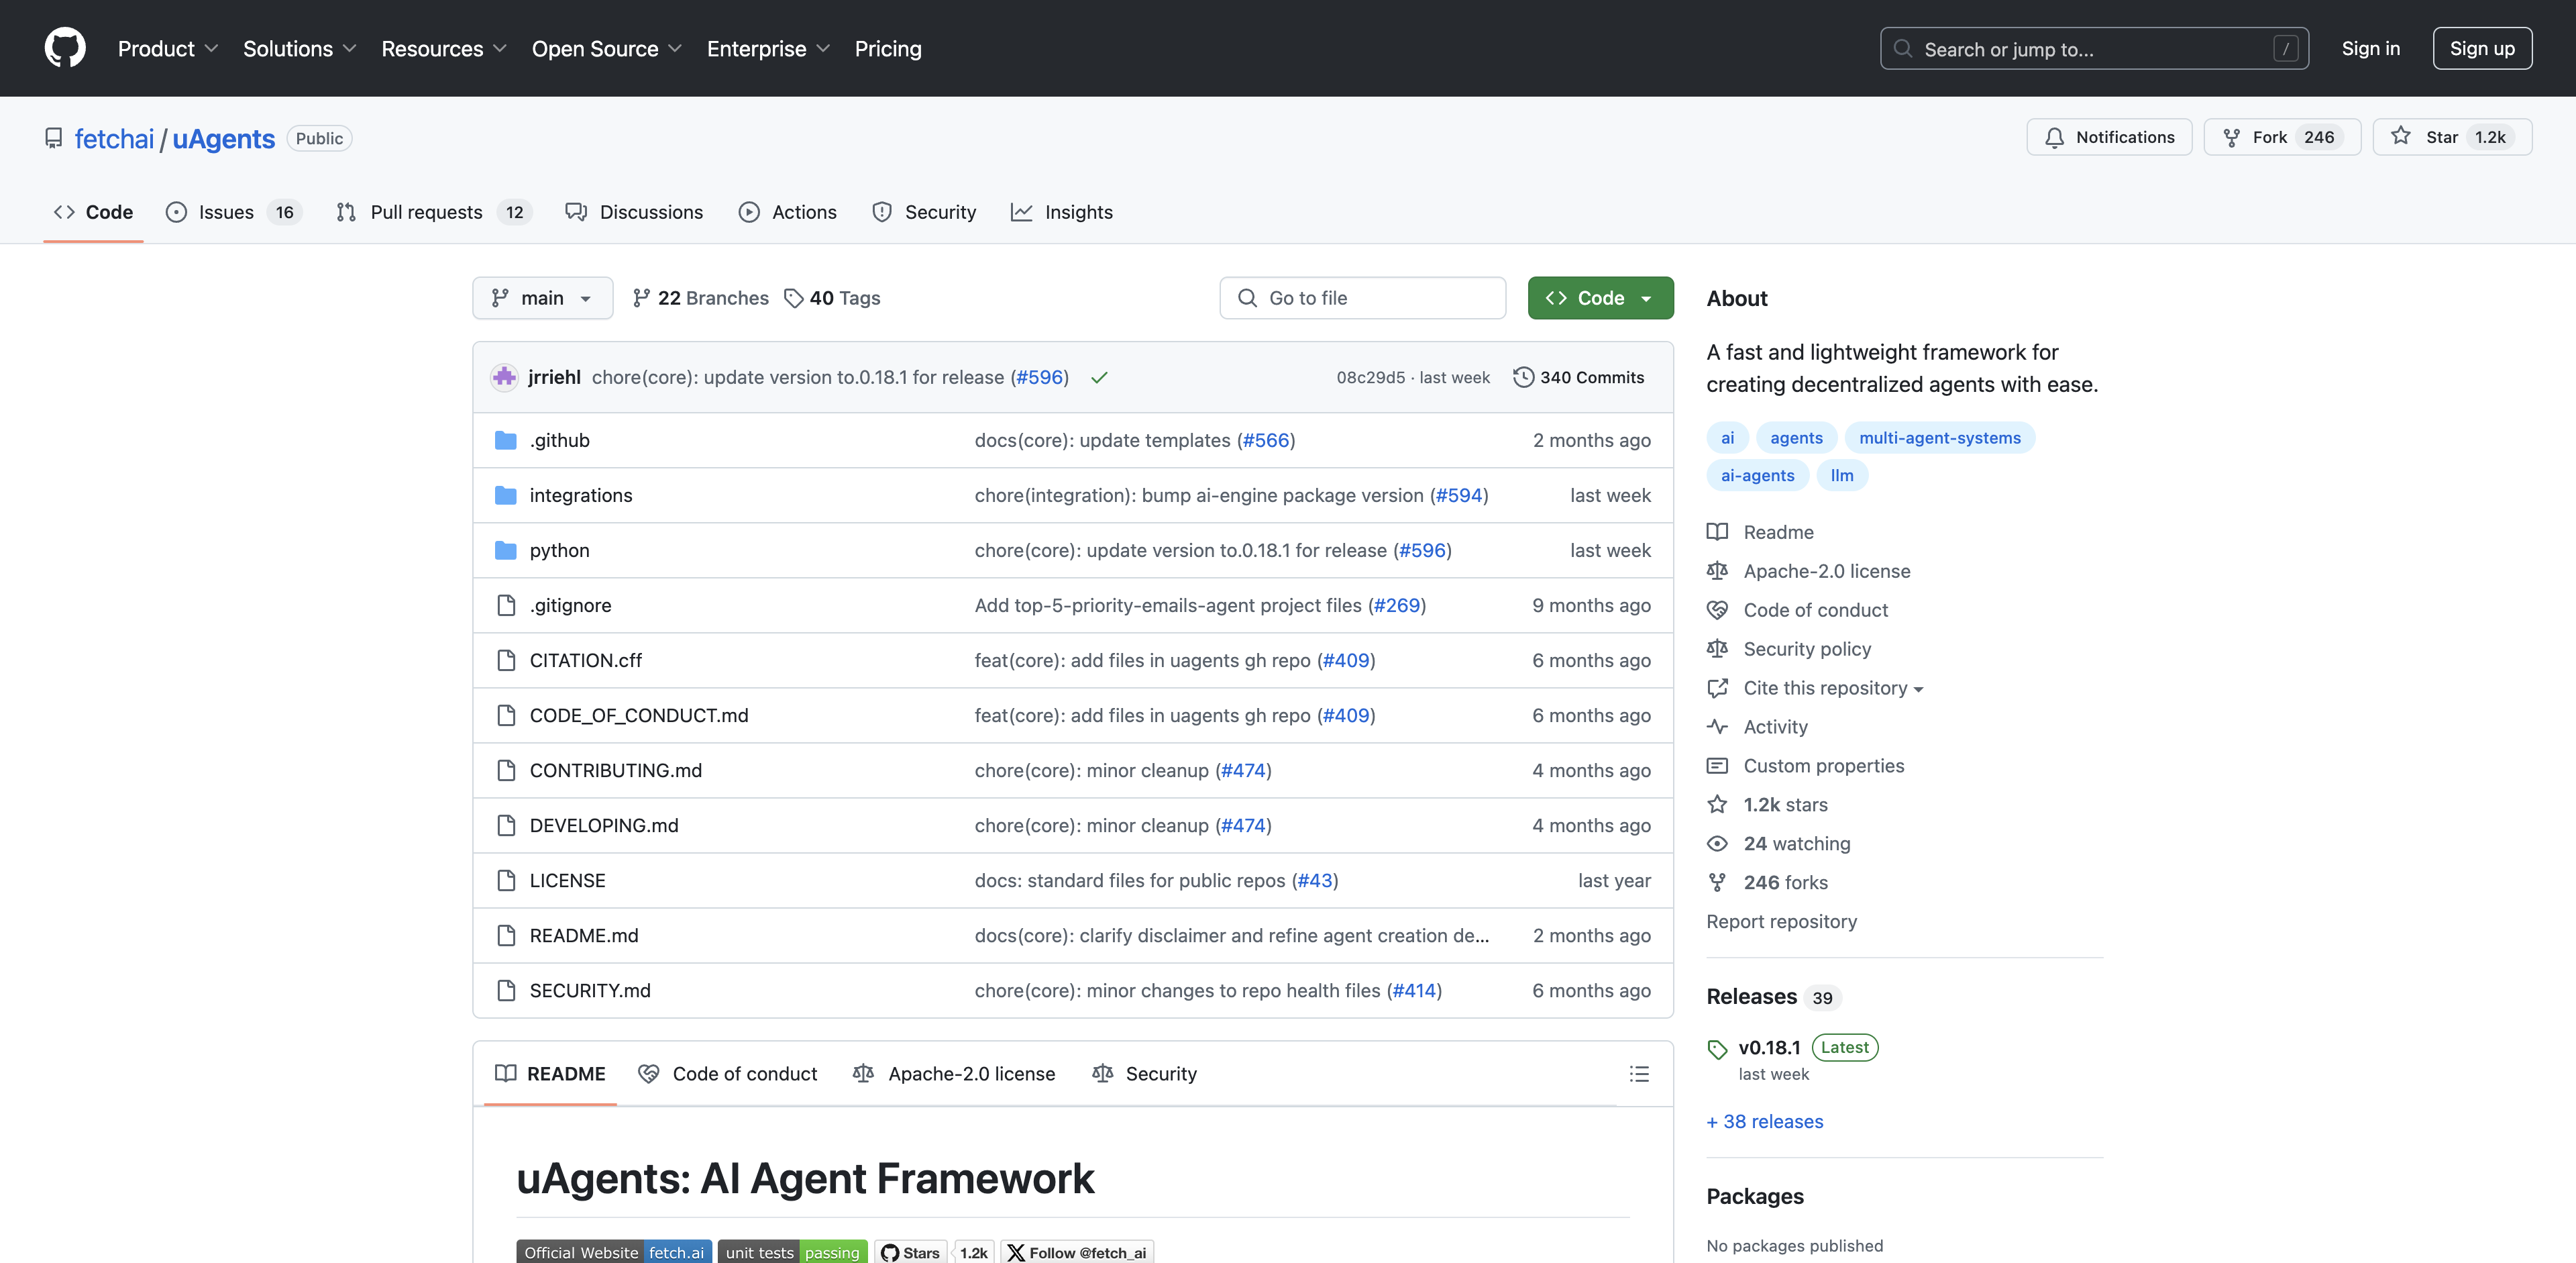Click the Security policy scale icon
The image size is (2576, 1263).
pyautogui.click(x=1717, y=649)
